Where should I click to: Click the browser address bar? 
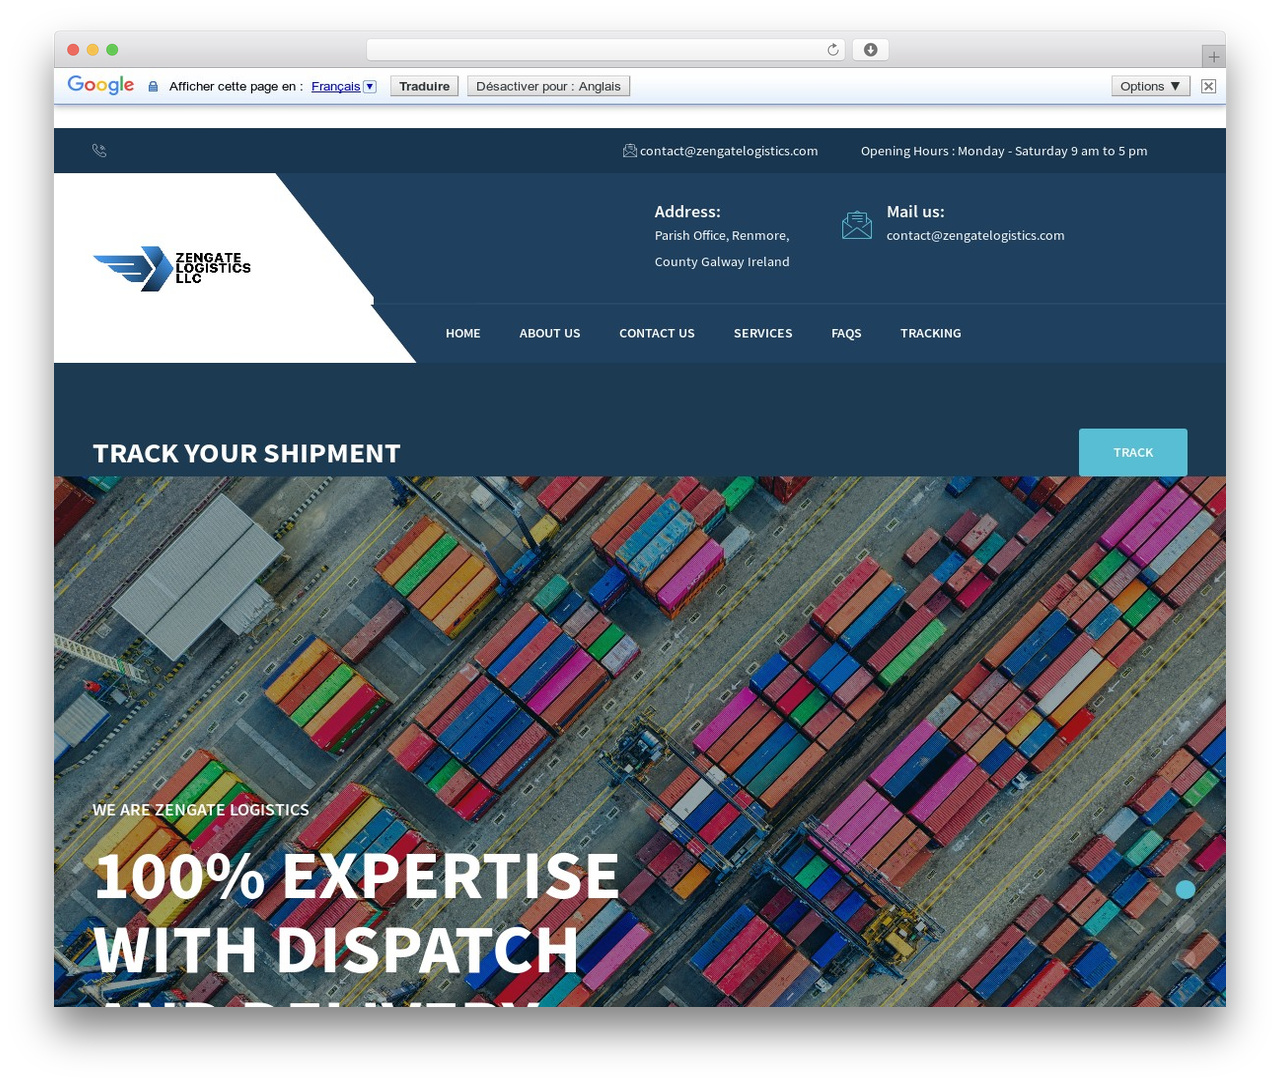click(606, 50)
